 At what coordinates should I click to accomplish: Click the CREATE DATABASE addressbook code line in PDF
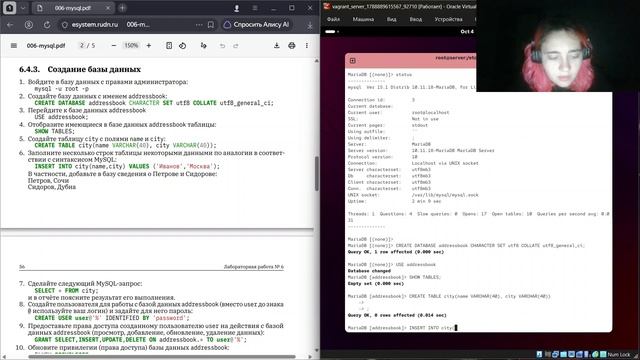(154, 103)
